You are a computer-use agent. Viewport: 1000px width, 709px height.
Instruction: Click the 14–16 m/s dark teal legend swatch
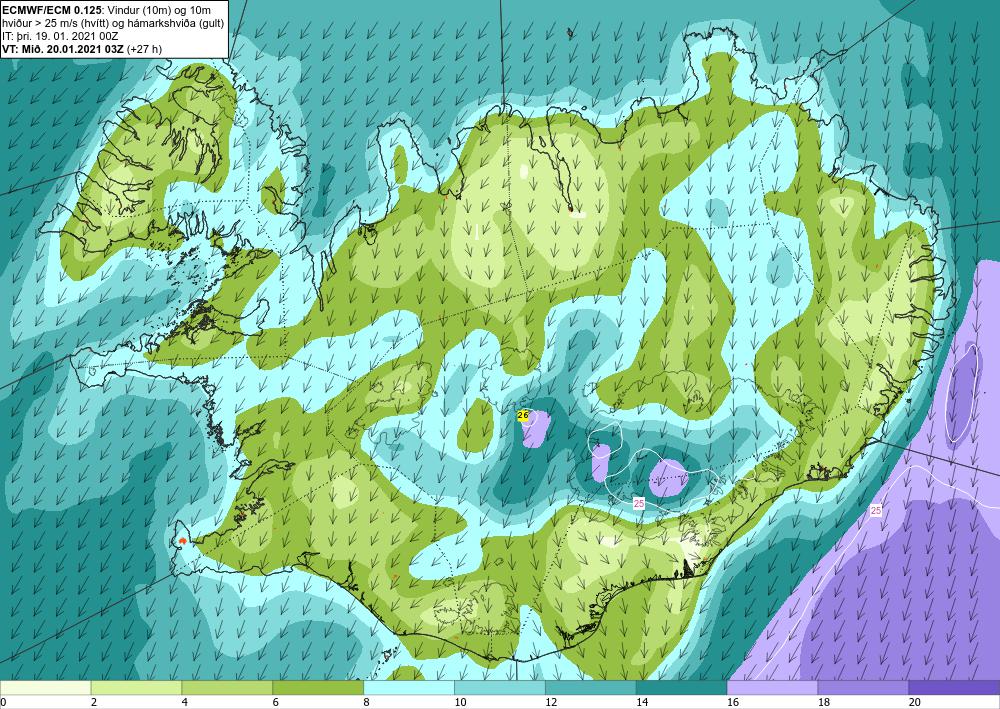pos(681,687)
